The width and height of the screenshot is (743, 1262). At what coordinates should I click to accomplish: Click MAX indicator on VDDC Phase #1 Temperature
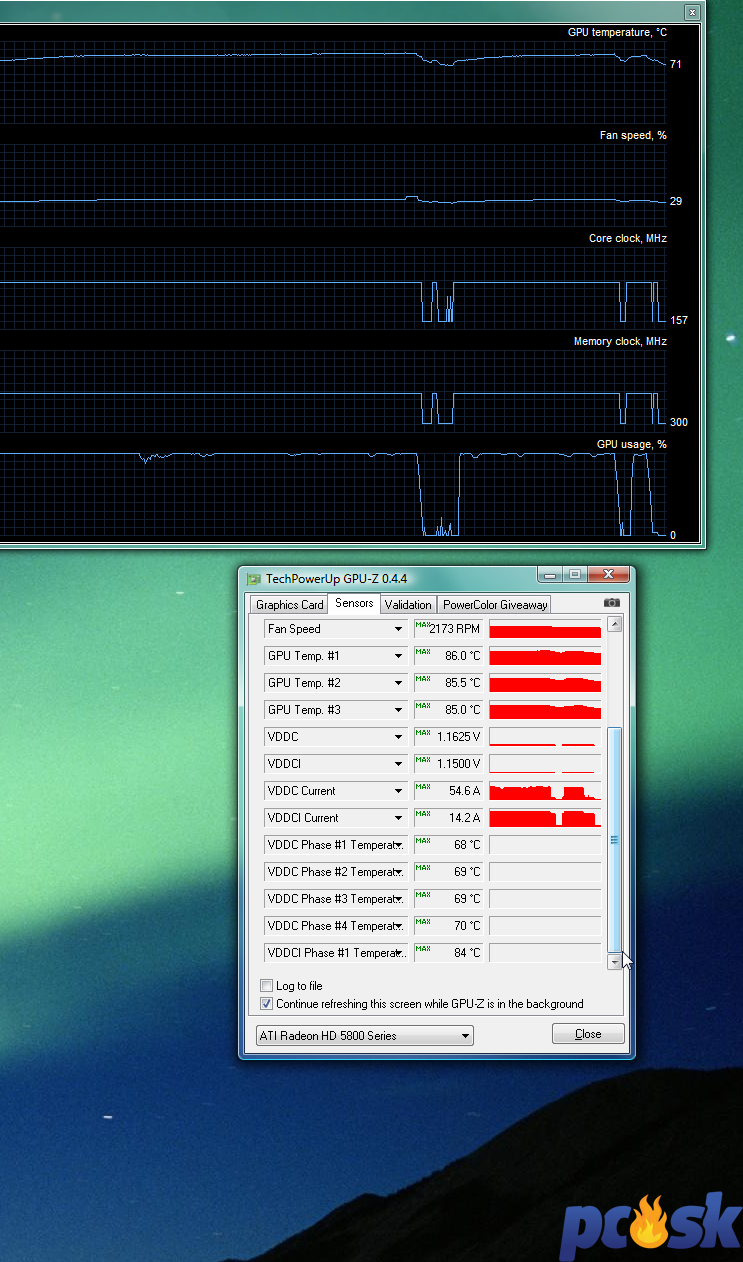click(423, 841)
